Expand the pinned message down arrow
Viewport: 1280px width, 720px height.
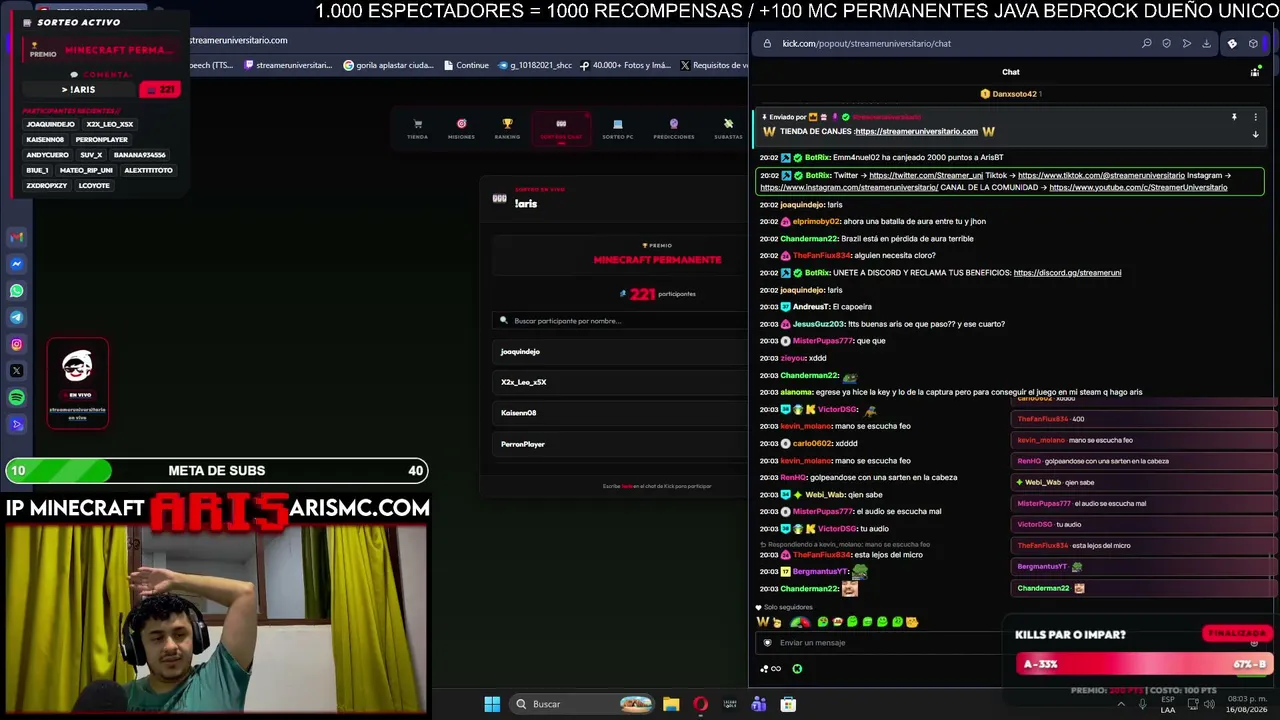point(1255,134)
